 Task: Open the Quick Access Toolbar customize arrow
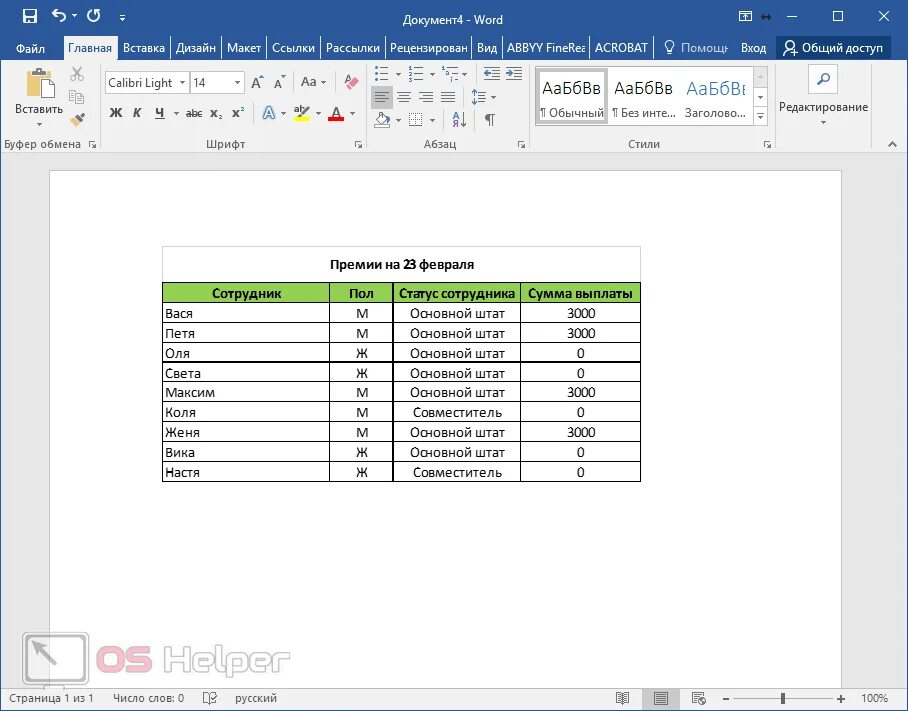[122, 18]
